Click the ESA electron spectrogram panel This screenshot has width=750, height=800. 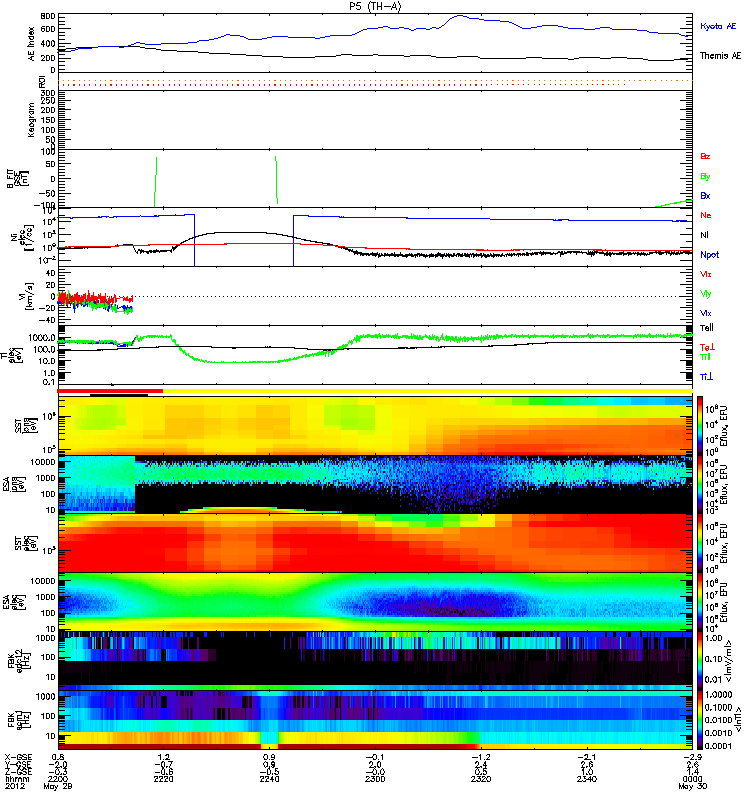click(x=375, y=602)
